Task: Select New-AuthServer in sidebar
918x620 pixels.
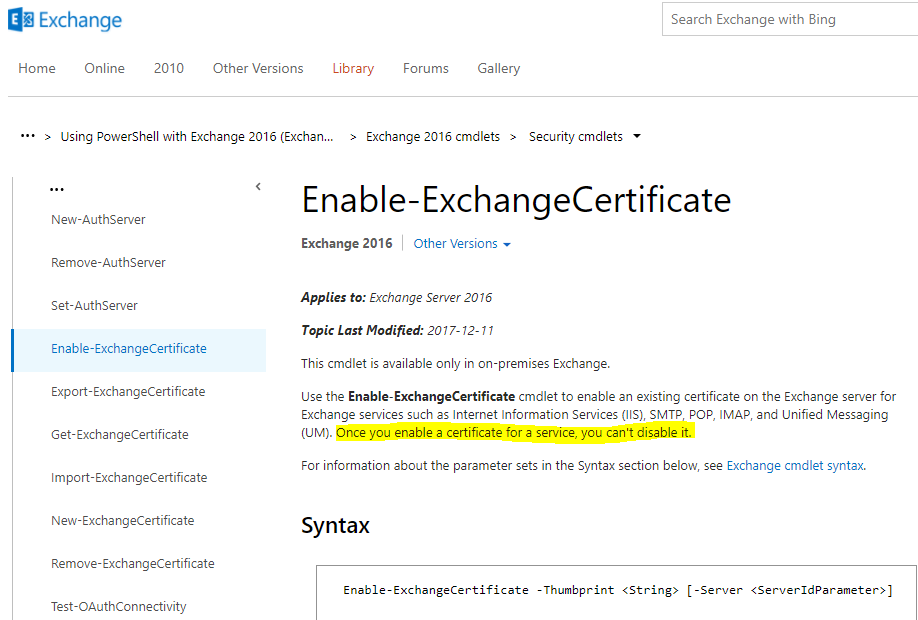Action: (98, 220)
